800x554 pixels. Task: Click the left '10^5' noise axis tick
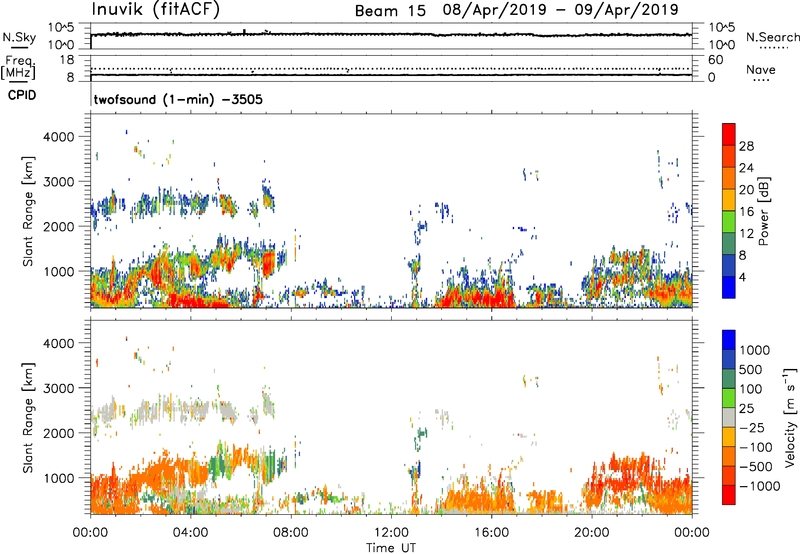click(x=61, y=27)
